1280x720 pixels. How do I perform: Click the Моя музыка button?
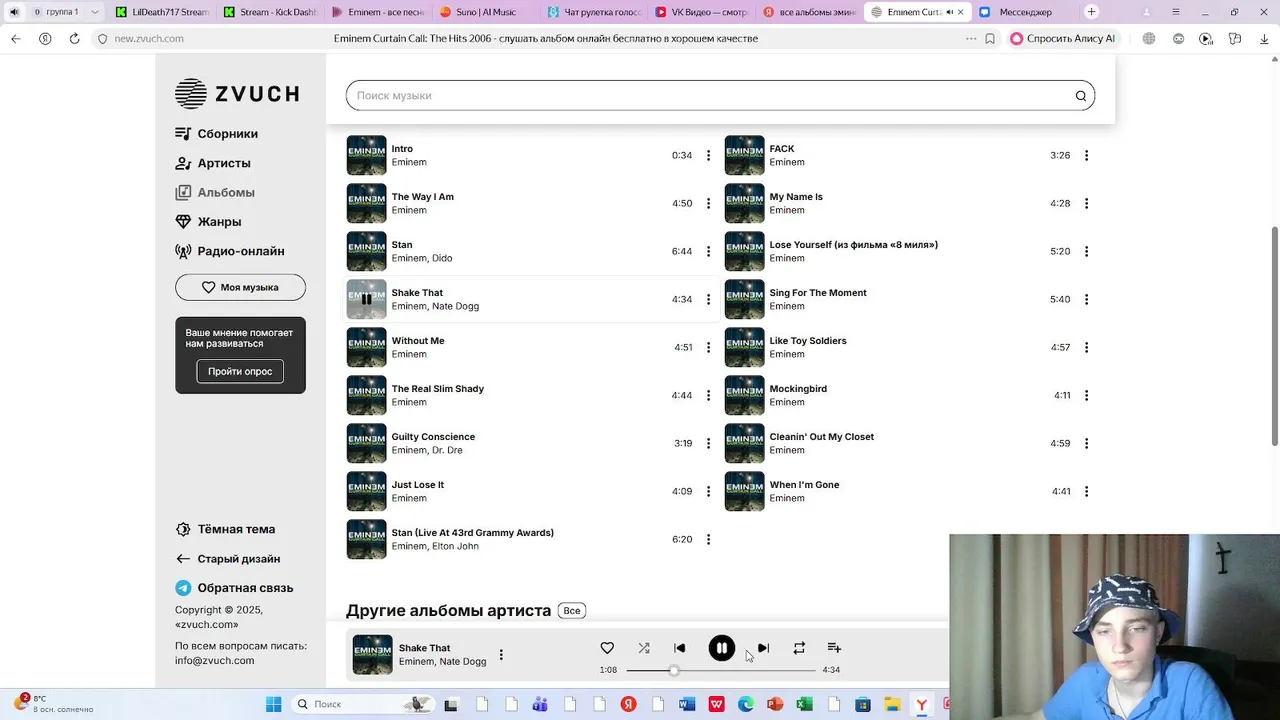coord(240,287)
